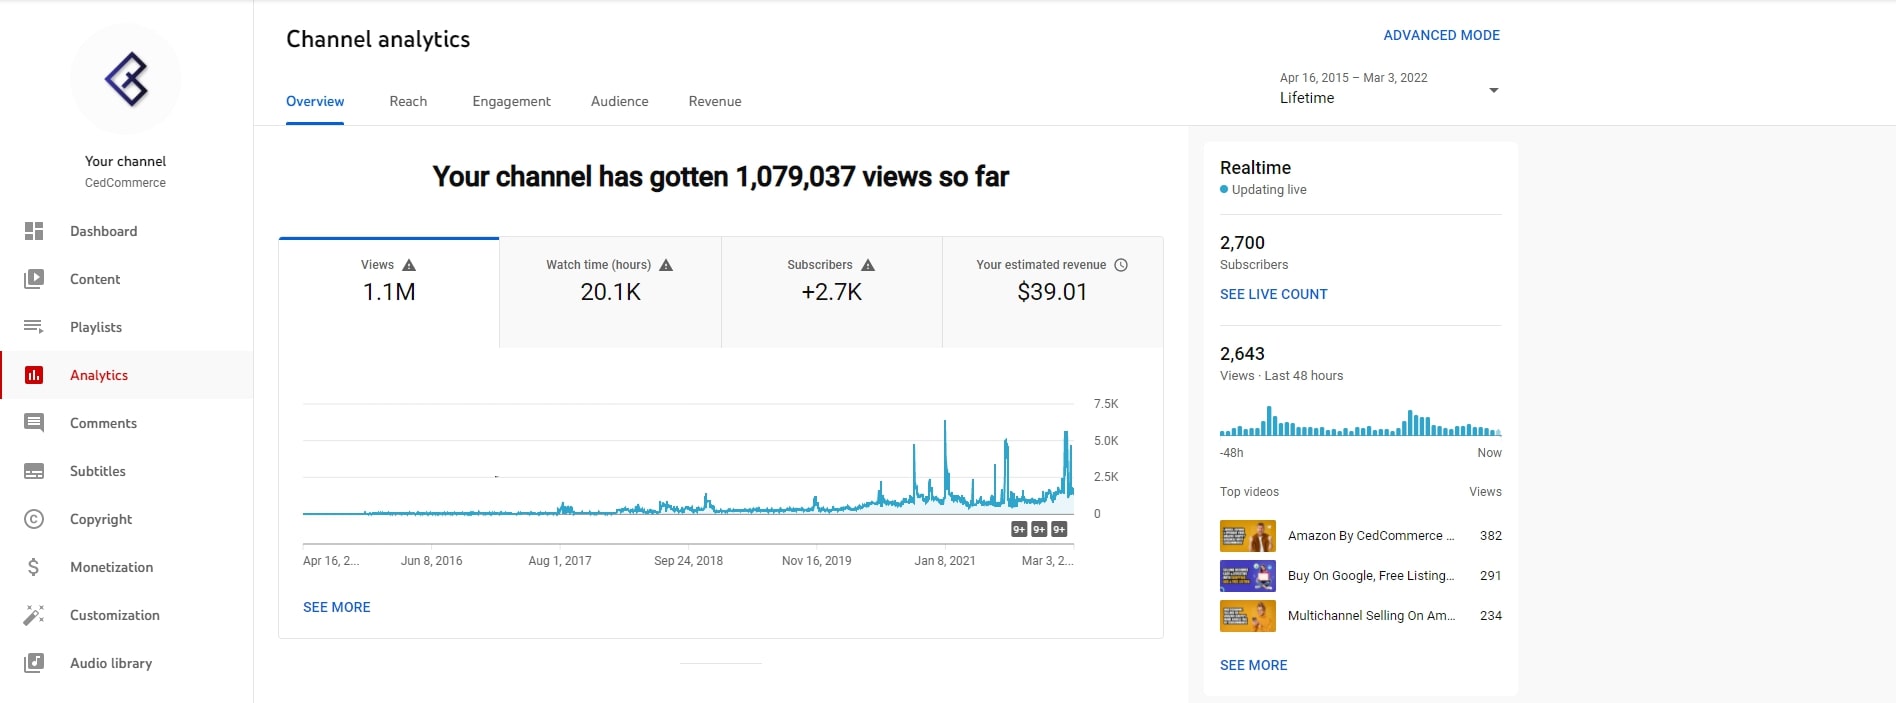Click the Amazon By CedCommerce video title

(1370, 536)
